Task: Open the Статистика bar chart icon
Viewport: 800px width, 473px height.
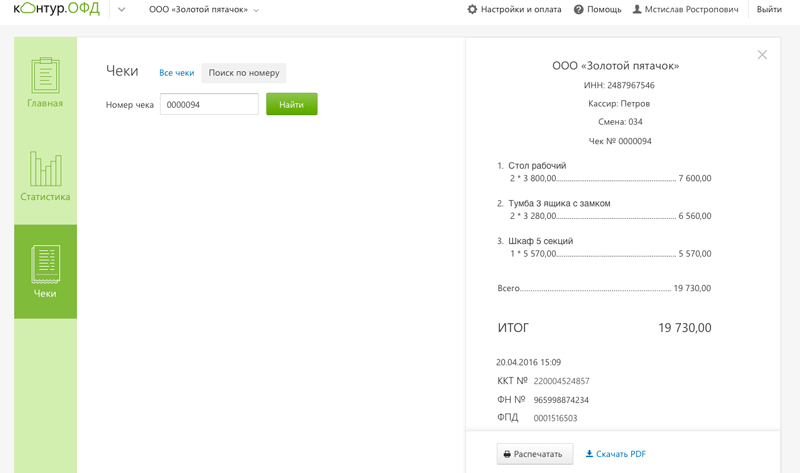Action: pos(45,169)
